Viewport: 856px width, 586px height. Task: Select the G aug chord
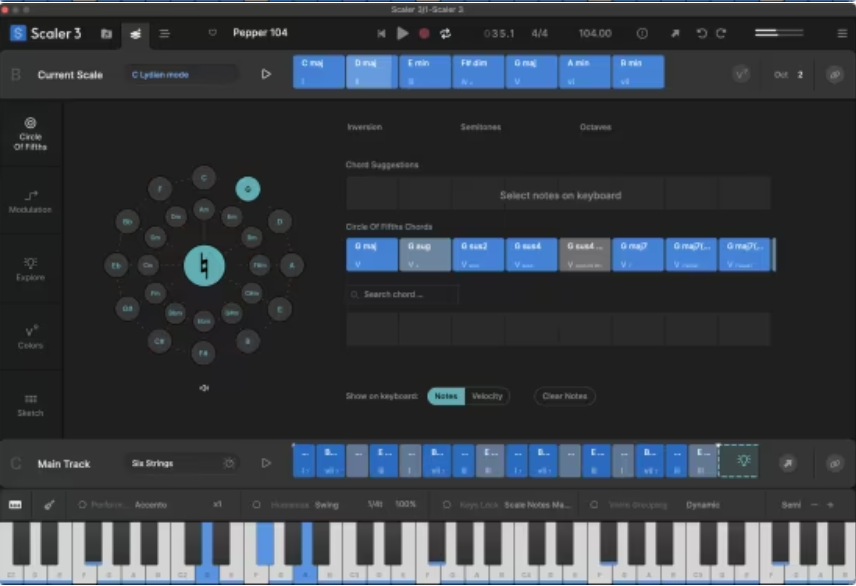point(424,253)
